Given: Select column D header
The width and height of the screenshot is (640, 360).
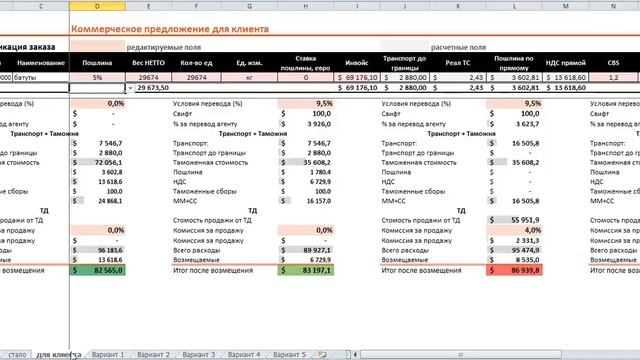Looking at the screenshot, I should pyautogui.click(x=97, y=6).
